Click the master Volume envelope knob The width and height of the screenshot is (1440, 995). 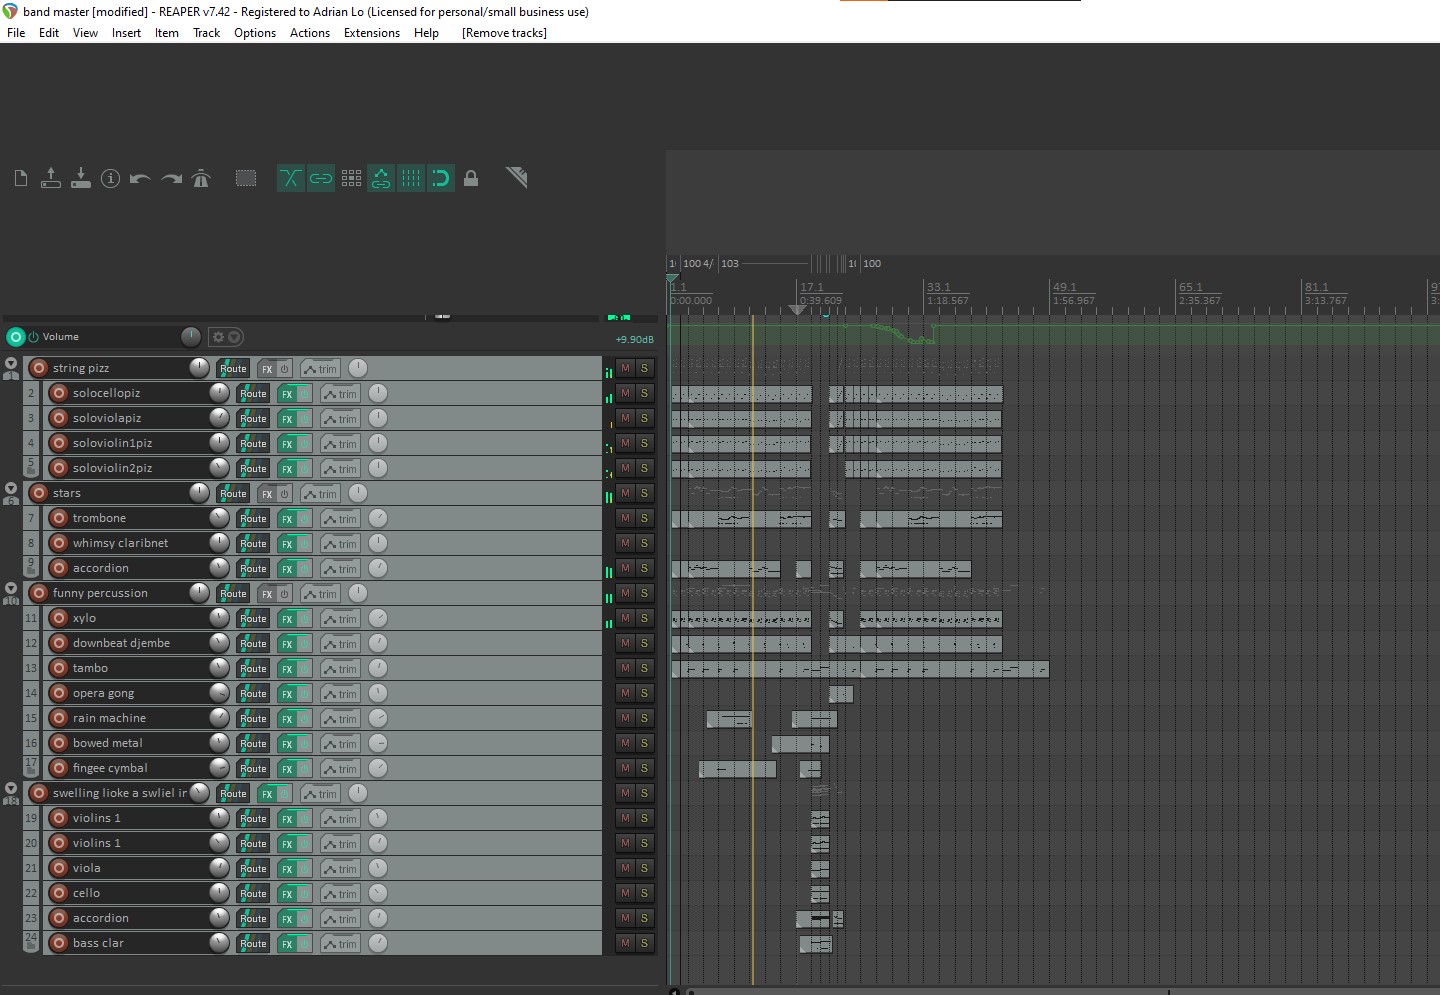click(x=191, y=336)
